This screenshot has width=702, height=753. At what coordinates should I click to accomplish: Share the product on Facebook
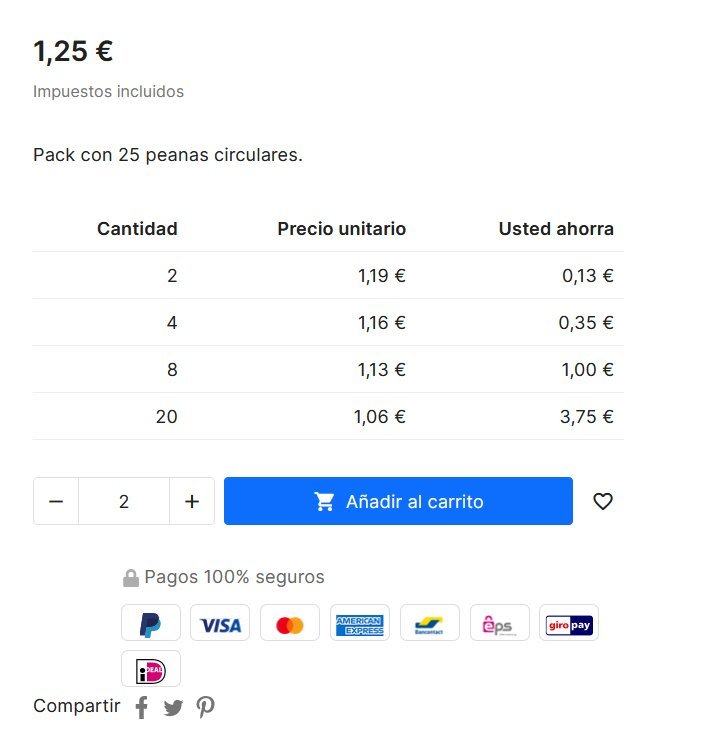tap(142, 708)
